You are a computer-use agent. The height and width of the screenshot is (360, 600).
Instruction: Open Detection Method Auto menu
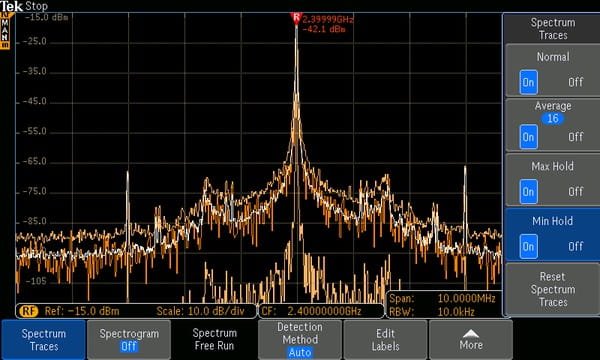click(300, 340)
